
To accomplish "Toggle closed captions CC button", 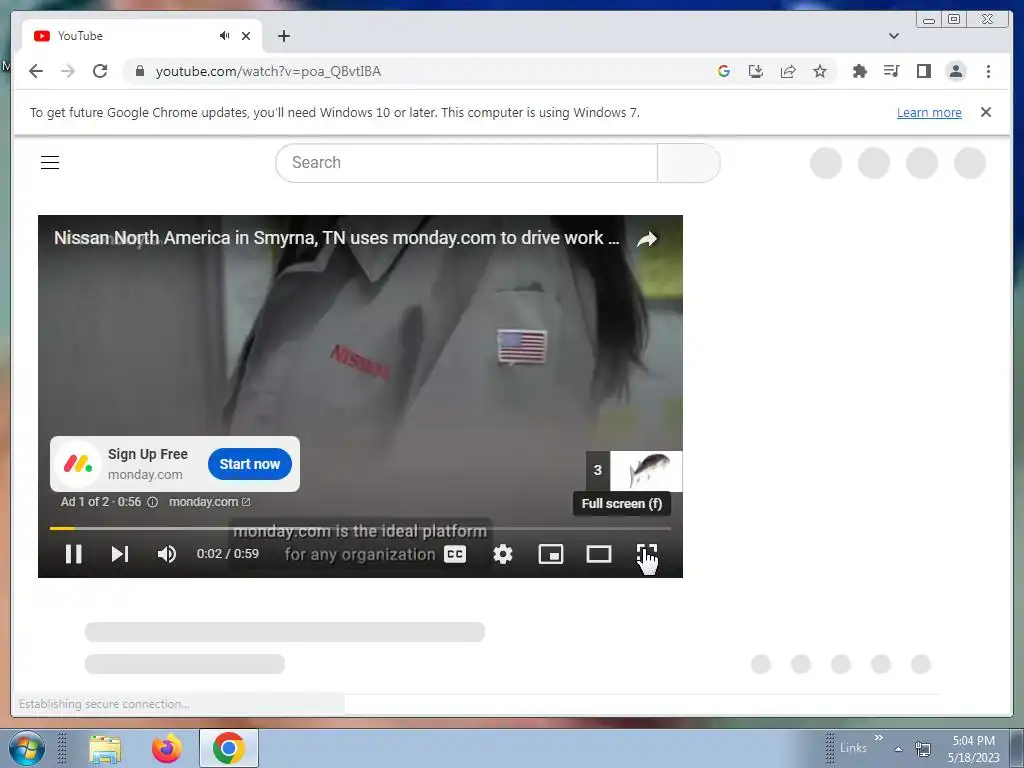I will pos(455,554).
